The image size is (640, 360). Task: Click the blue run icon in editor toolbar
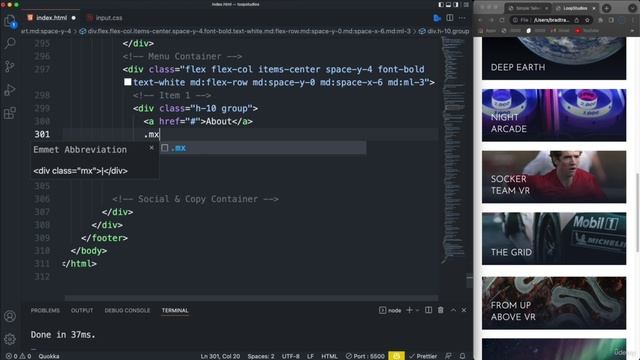[437, 18]
